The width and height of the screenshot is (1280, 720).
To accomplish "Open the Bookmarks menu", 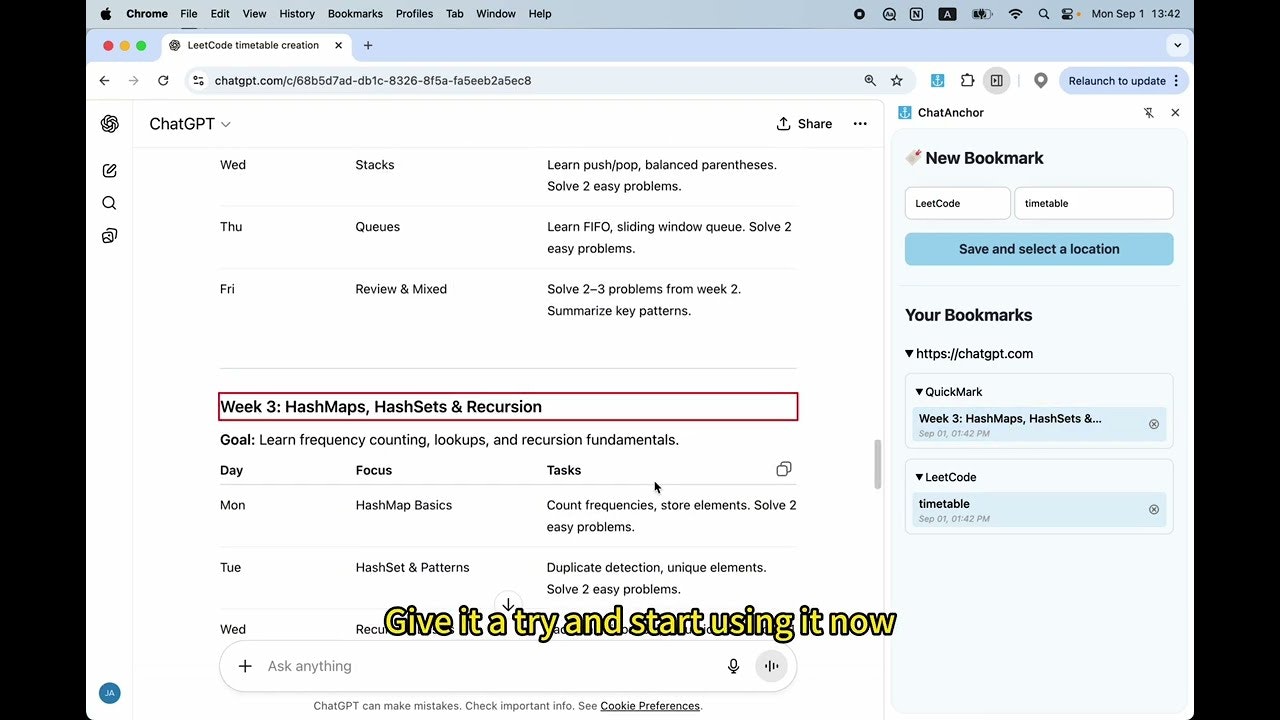I will tap(355, 14).
